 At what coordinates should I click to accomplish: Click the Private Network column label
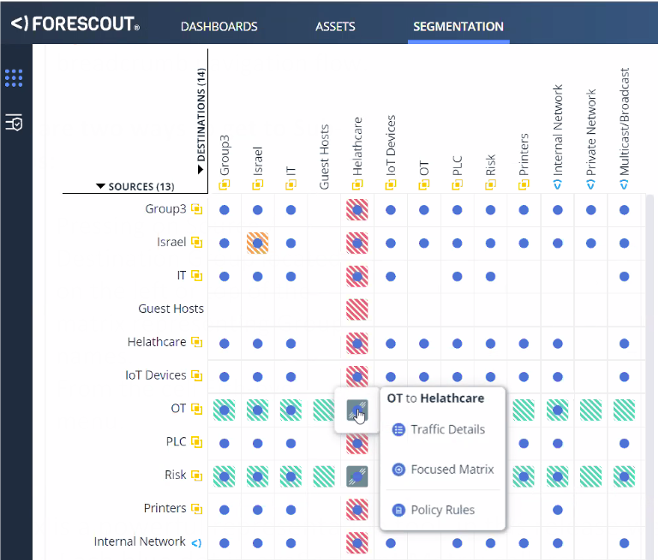[591, 132]
